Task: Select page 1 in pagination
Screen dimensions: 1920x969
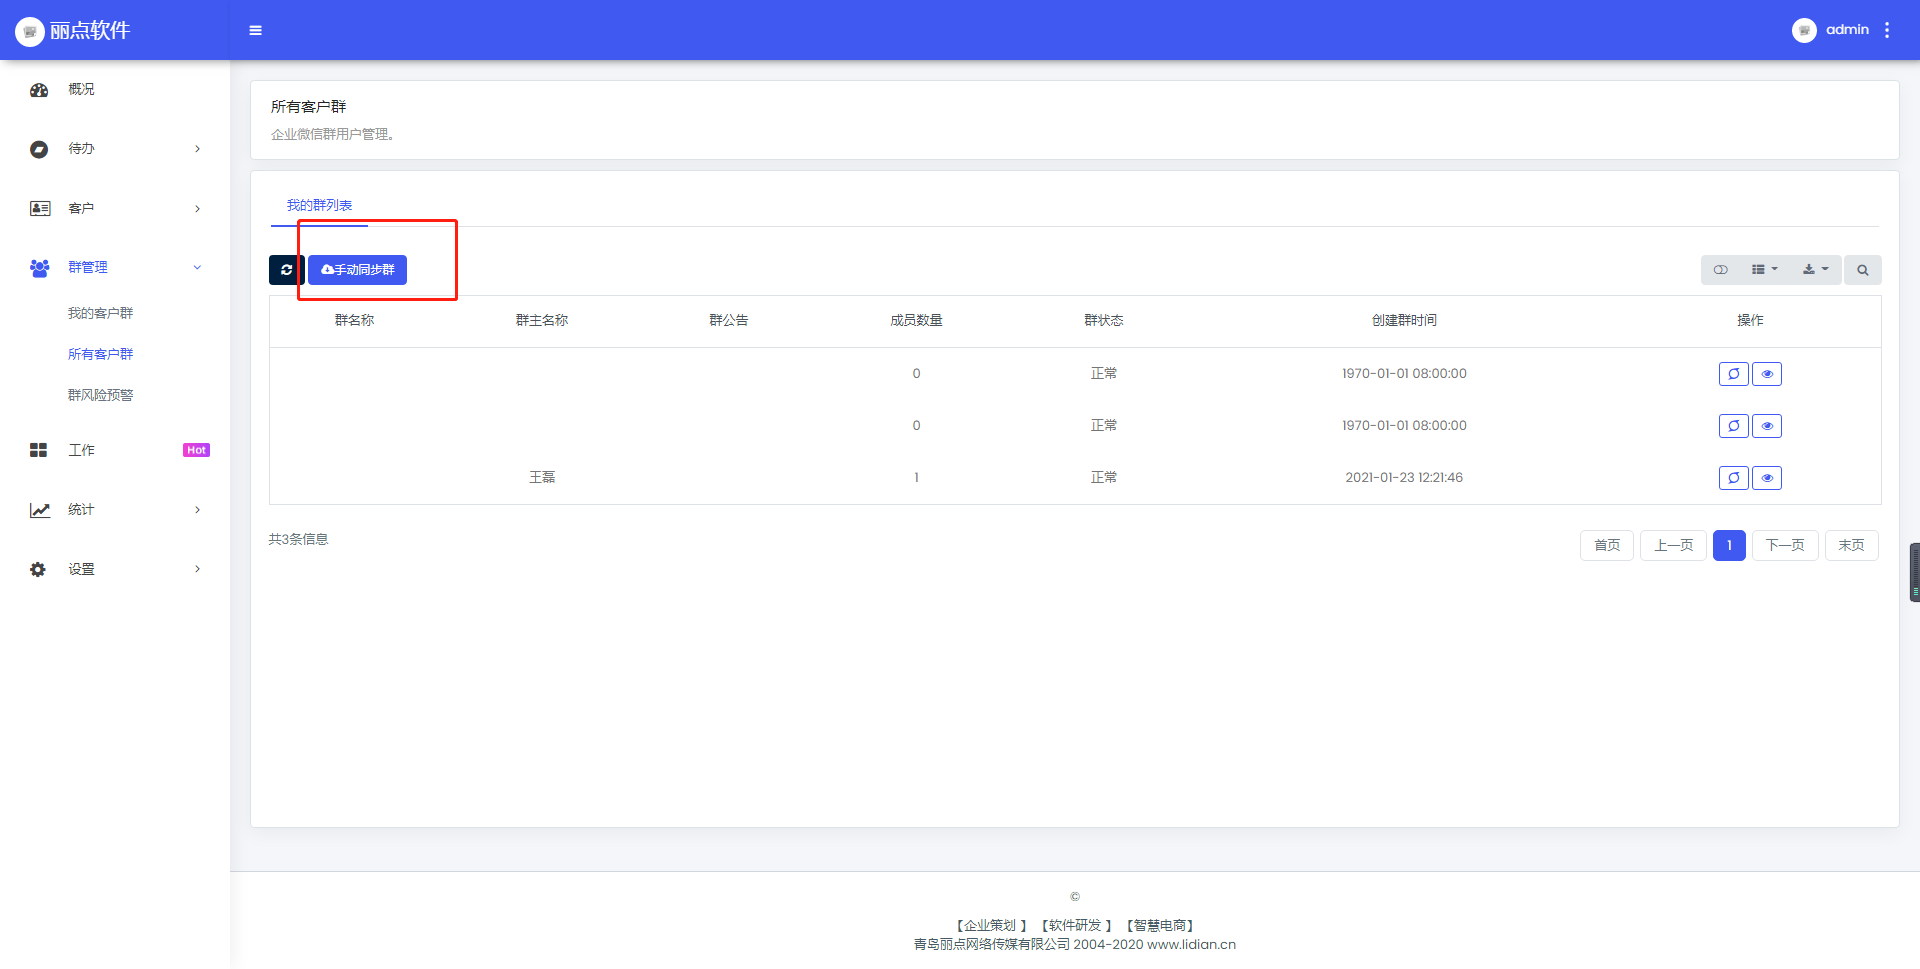Action: (1729, 545)
